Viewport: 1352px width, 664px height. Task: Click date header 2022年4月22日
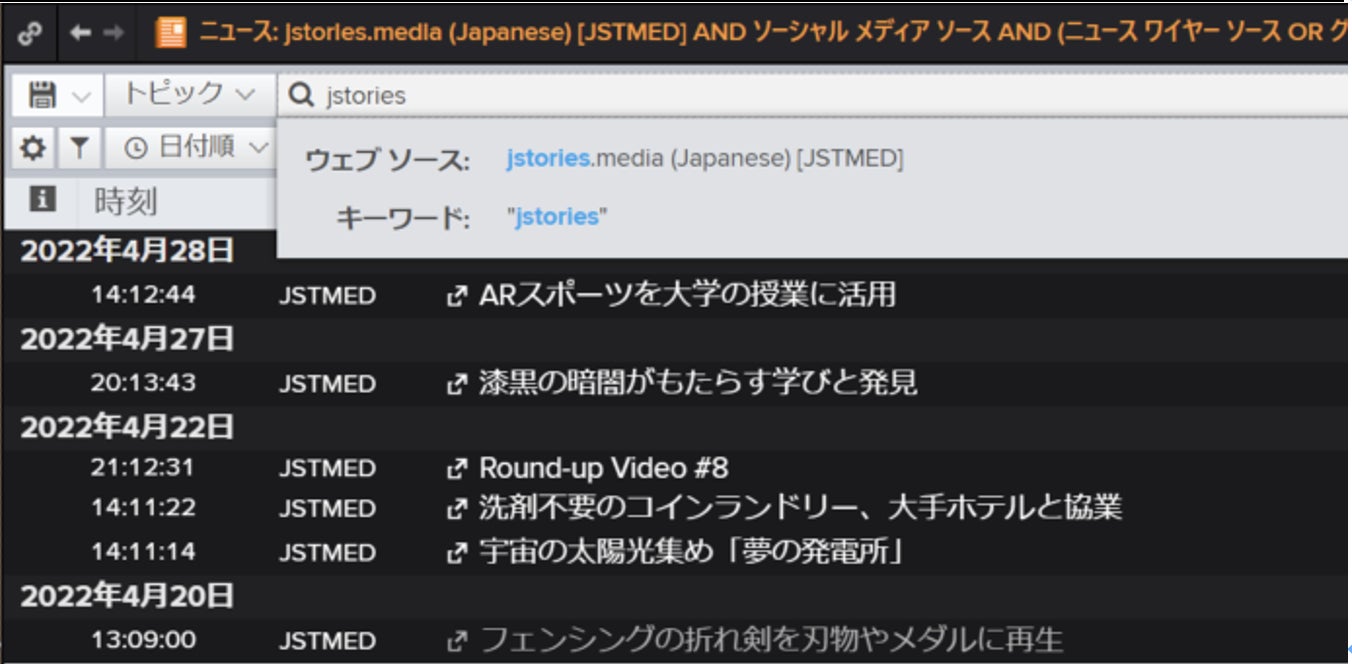tap(127, 427)
